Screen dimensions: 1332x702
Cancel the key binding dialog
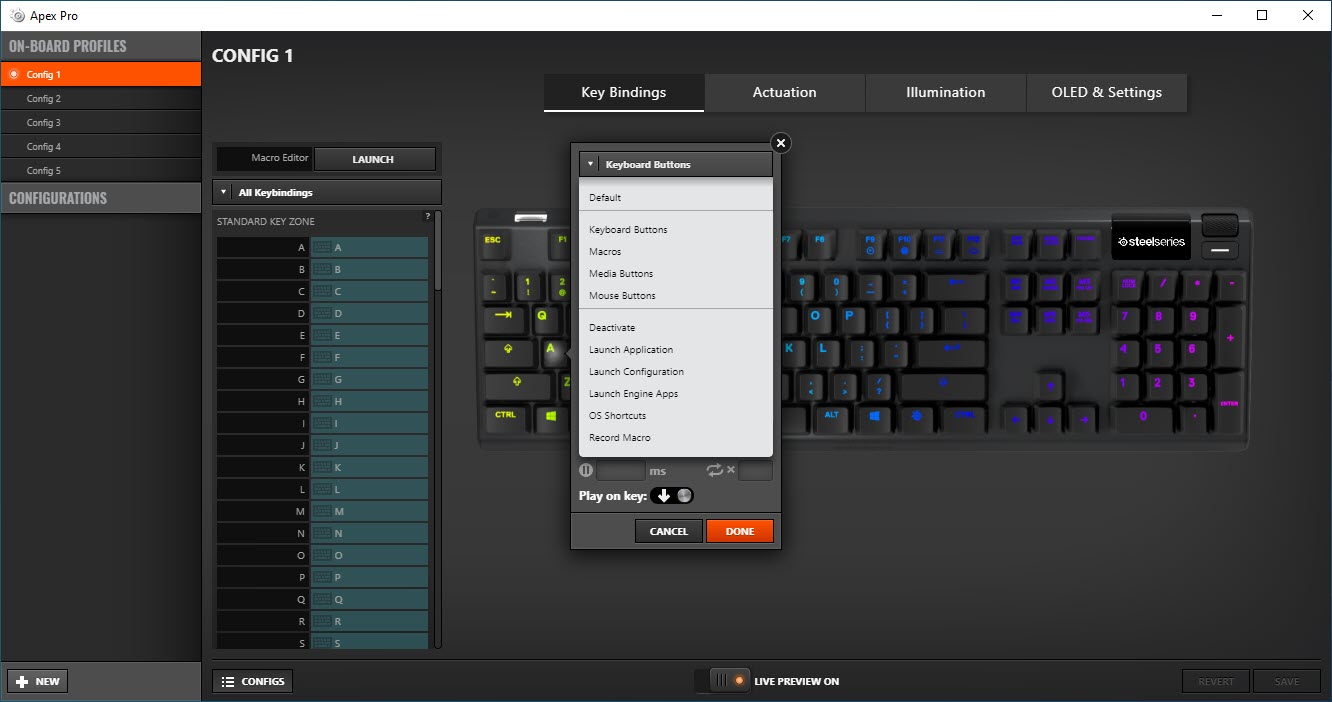[x=668, y=531]
